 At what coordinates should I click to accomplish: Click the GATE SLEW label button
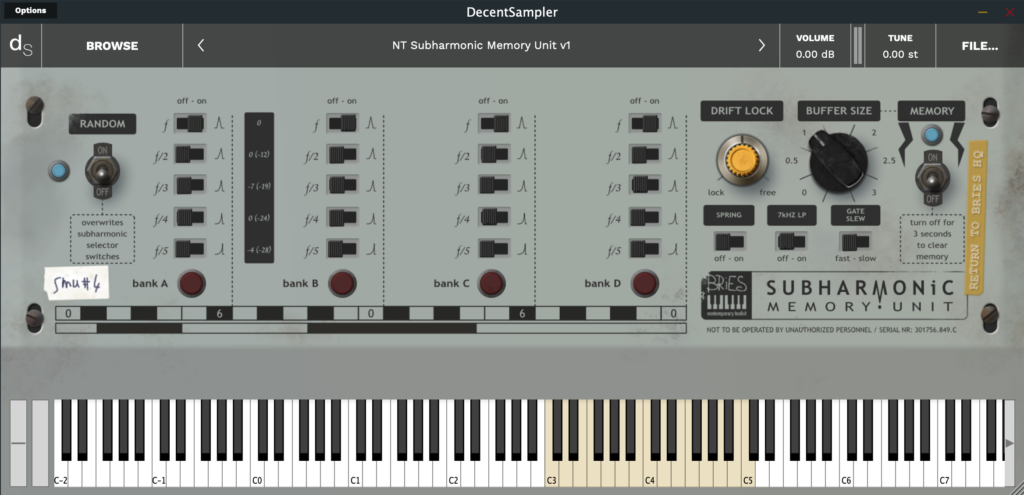coord(856,216)
